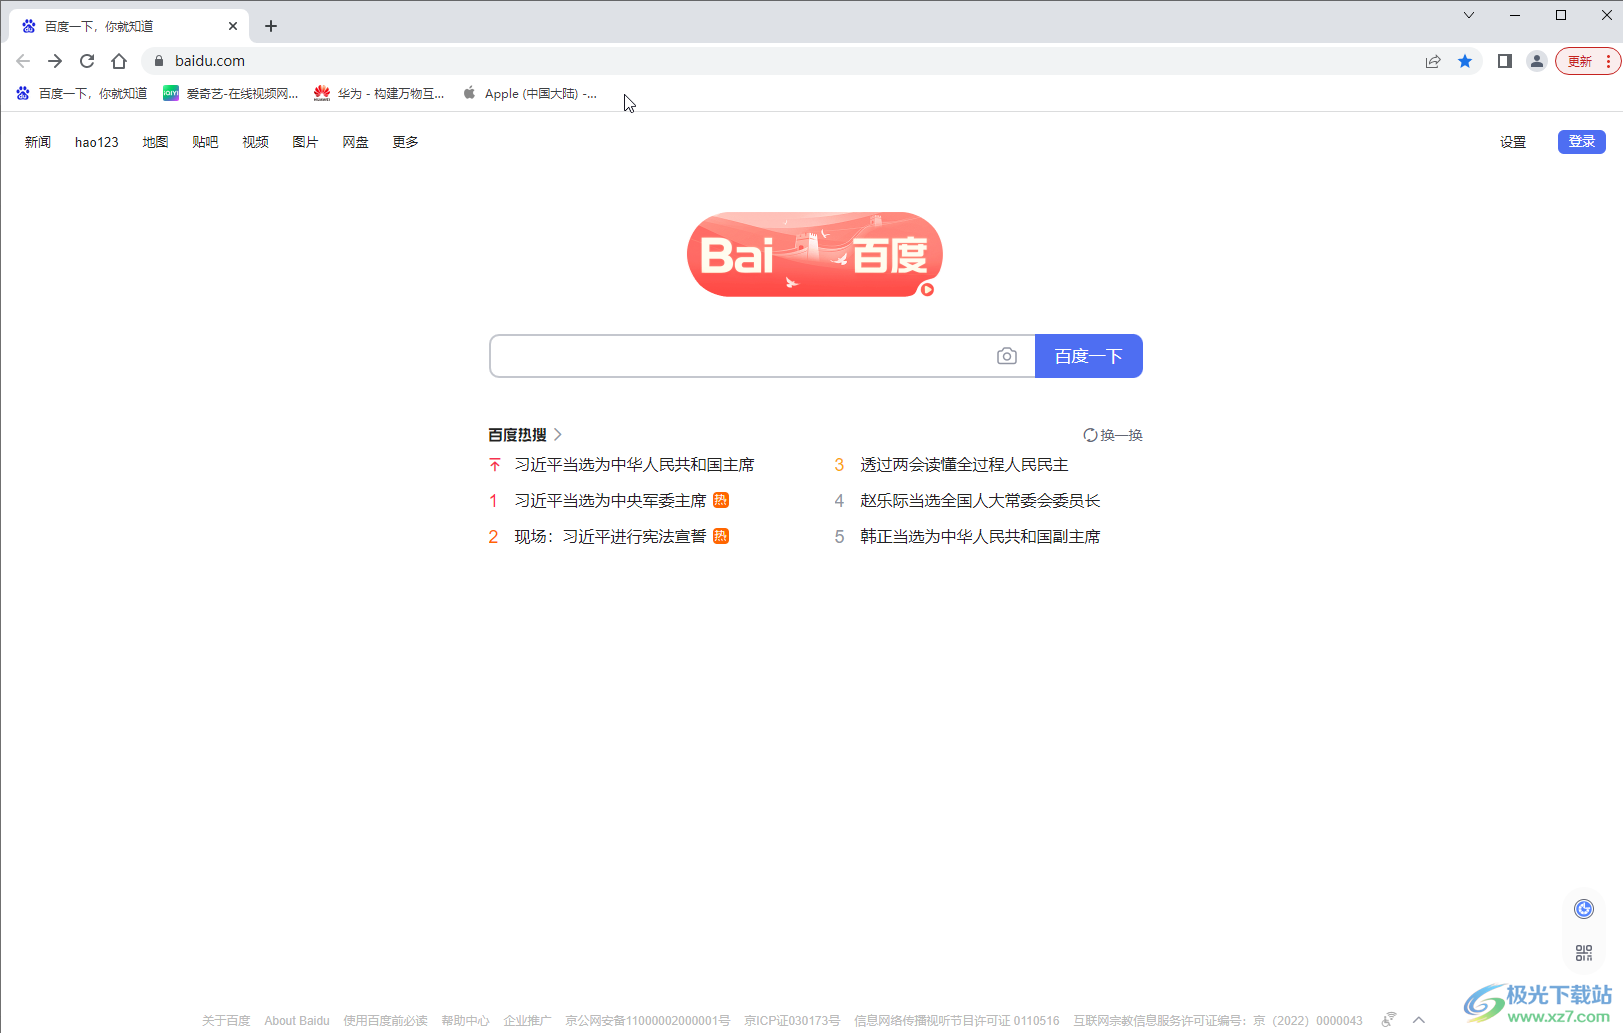Click the baidu.com address bar
Image resolution: width=1623 pixels, height=1033 pixels.
pyautogui.click(x=780, y=61)
